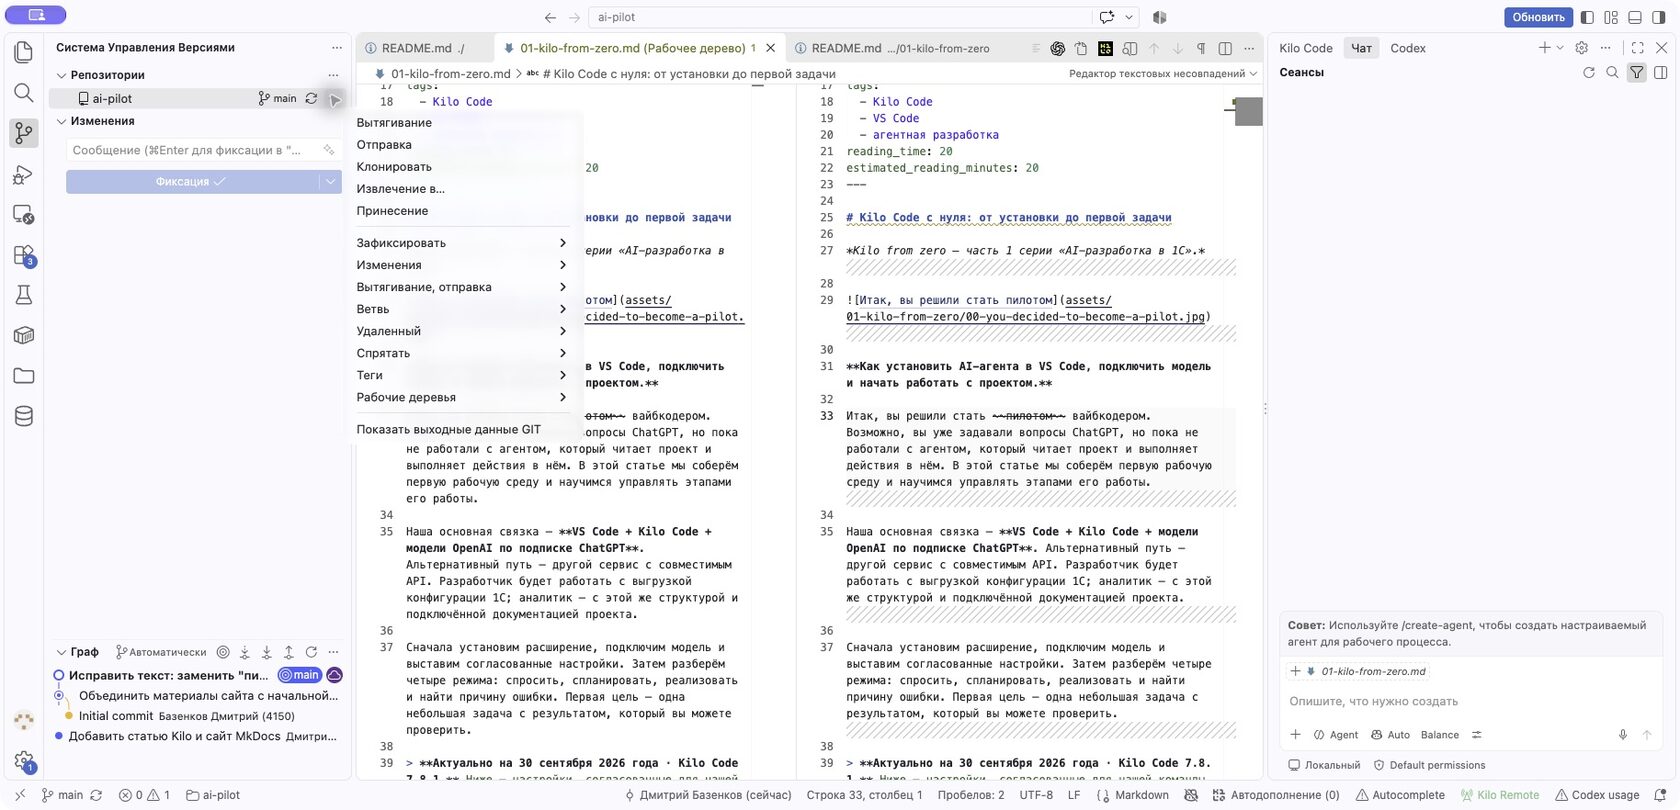Search the Kilo sessions
The height and width of the screenshot is (810, 1680).
(x=1612, y=72)
